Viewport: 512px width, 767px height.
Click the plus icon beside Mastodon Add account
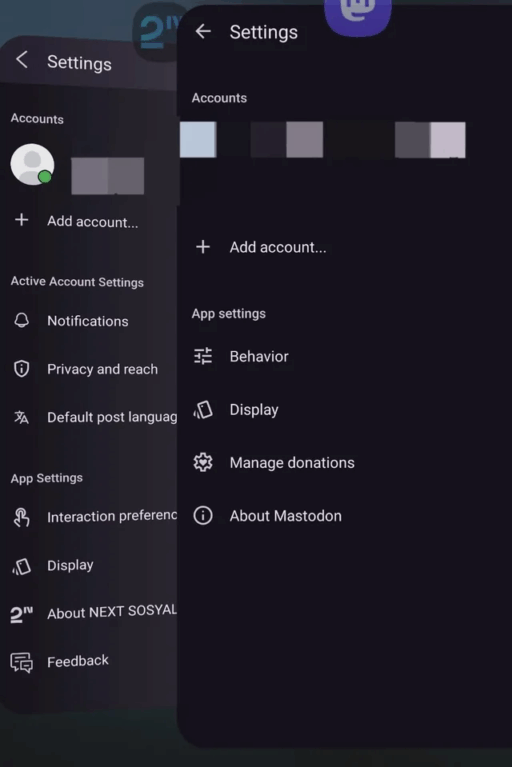tap(202, 247)
